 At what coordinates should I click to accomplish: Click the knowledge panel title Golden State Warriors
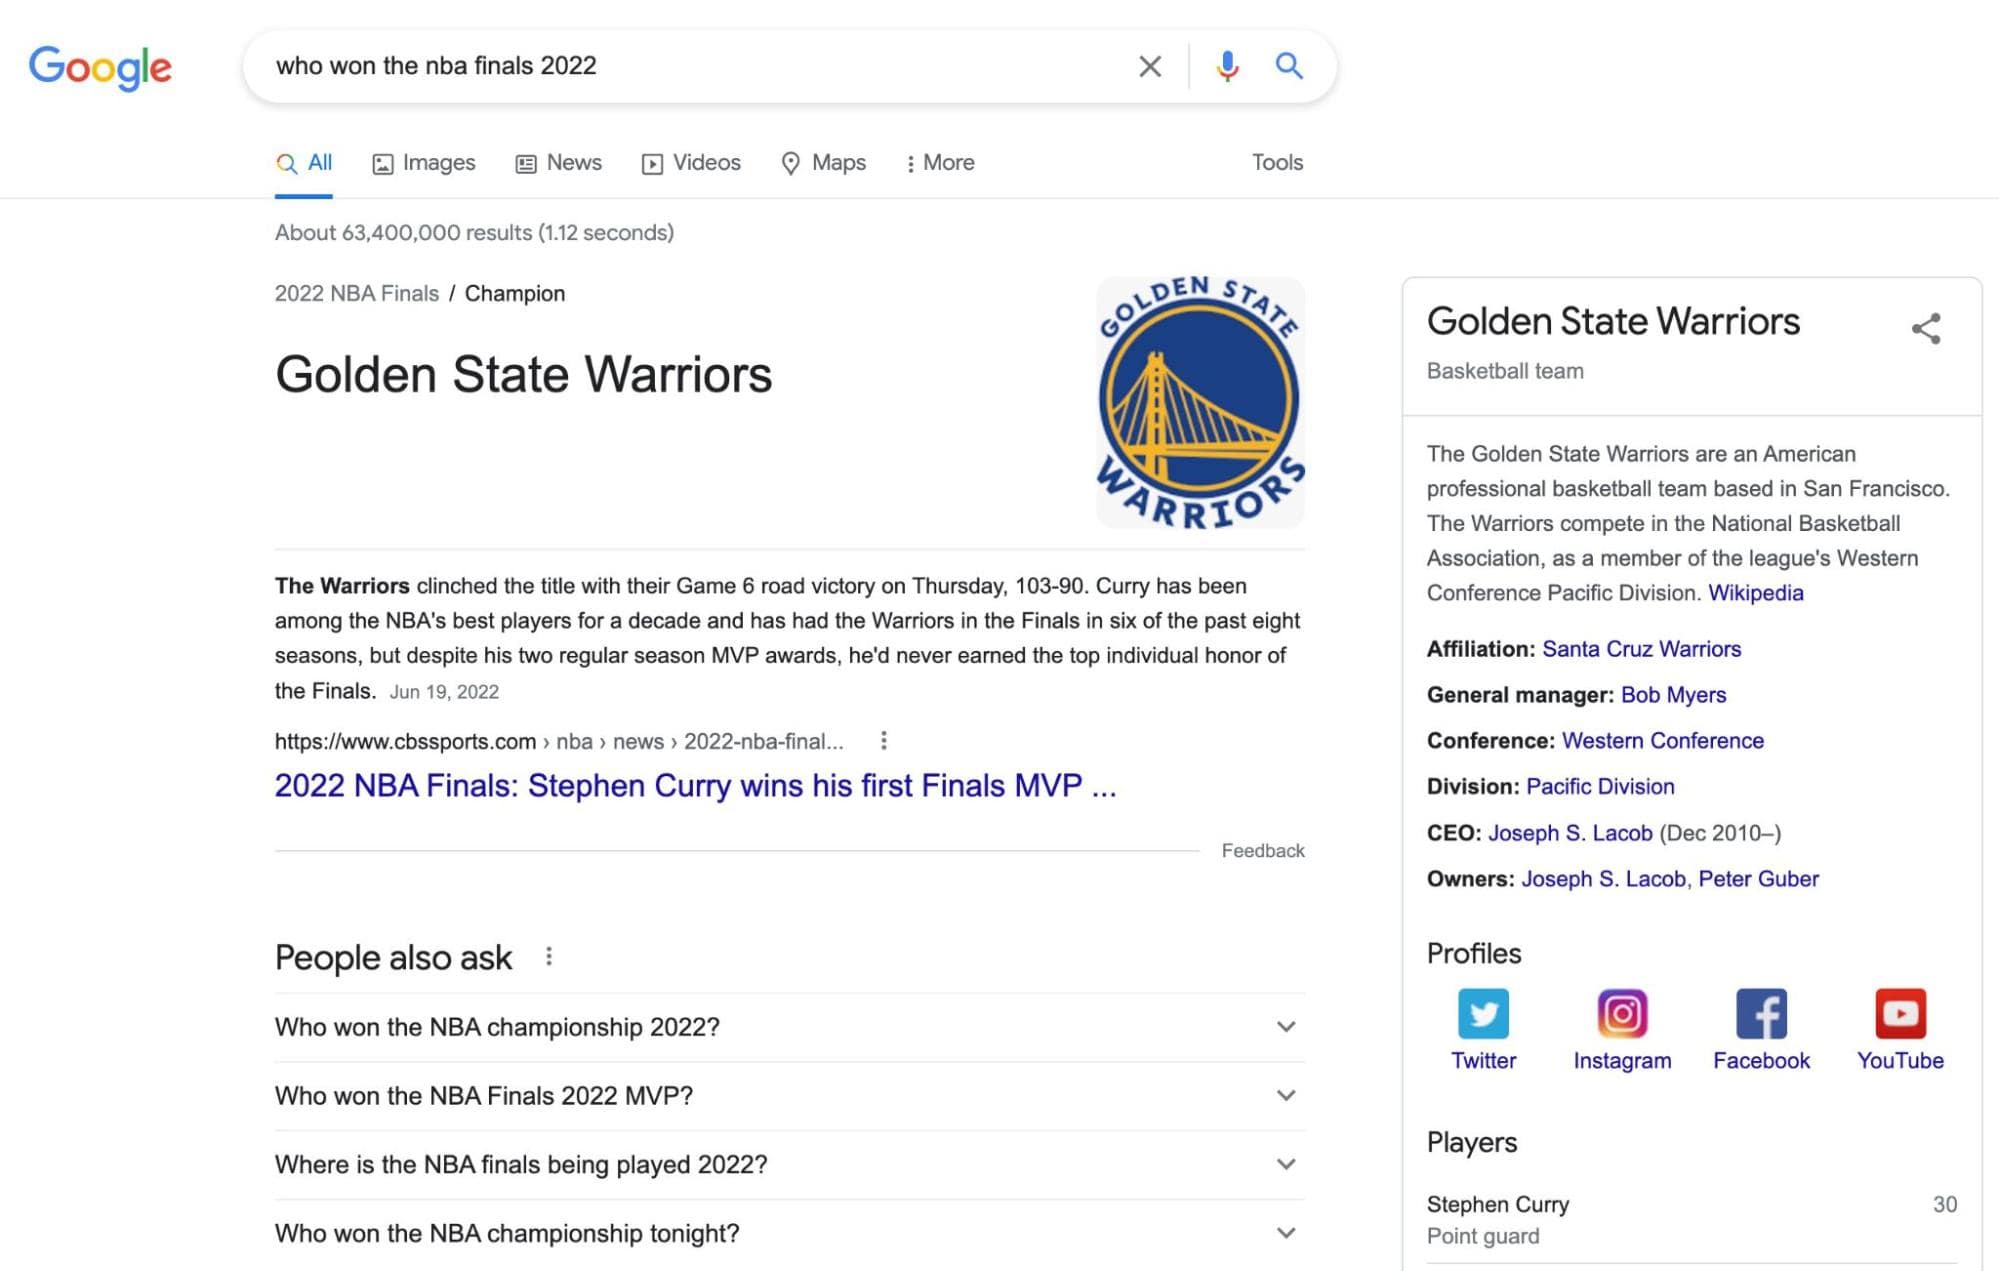pyautogui.click(x=1613, y=322)
